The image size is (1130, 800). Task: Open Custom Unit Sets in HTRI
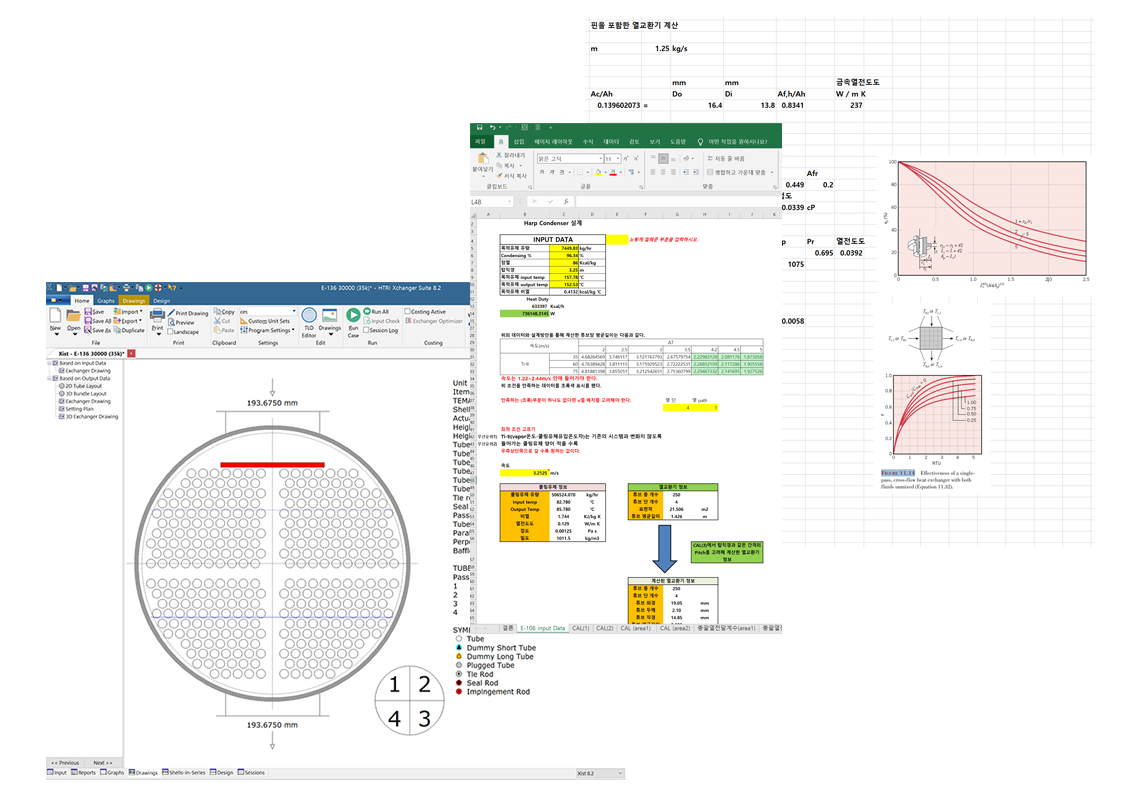point(265,321)
